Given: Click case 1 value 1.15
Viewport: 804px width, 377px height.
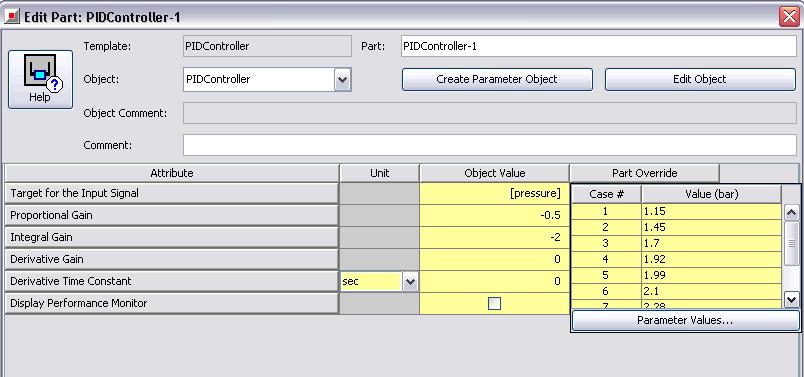Looking at the screenshot, I should pyautogui.click(x=712, y=211).
